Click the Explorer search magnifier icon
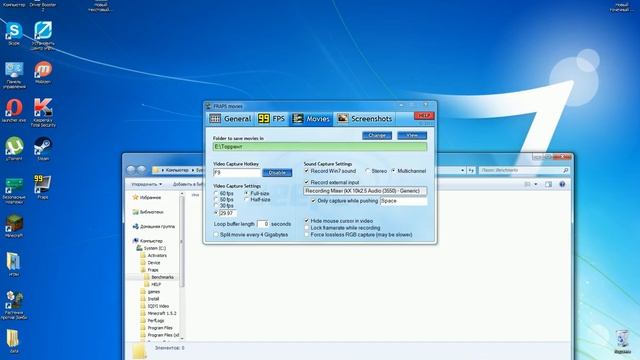The height and width of the screenshot is (360, 640). pyautogui.click(x=565, y=170)
